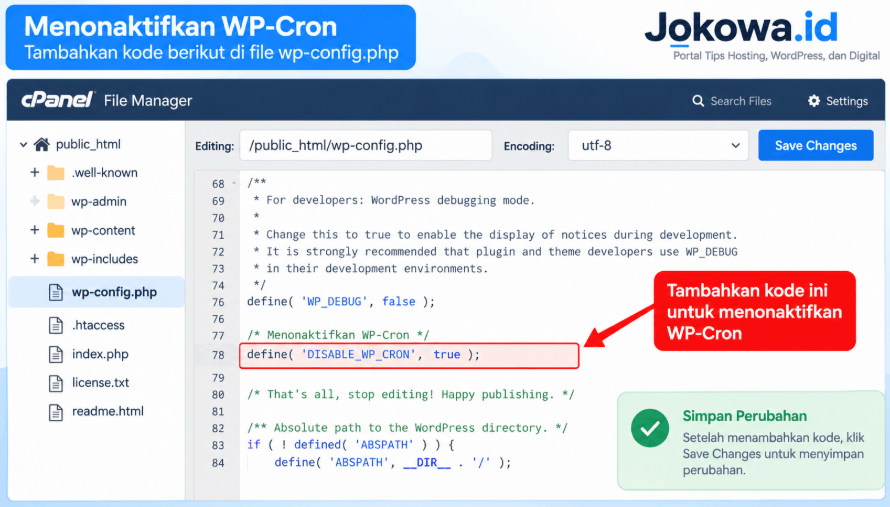Viewport: 890px width, 507px height.
Task: Click the File Manager title text
Action: (148, 100)
